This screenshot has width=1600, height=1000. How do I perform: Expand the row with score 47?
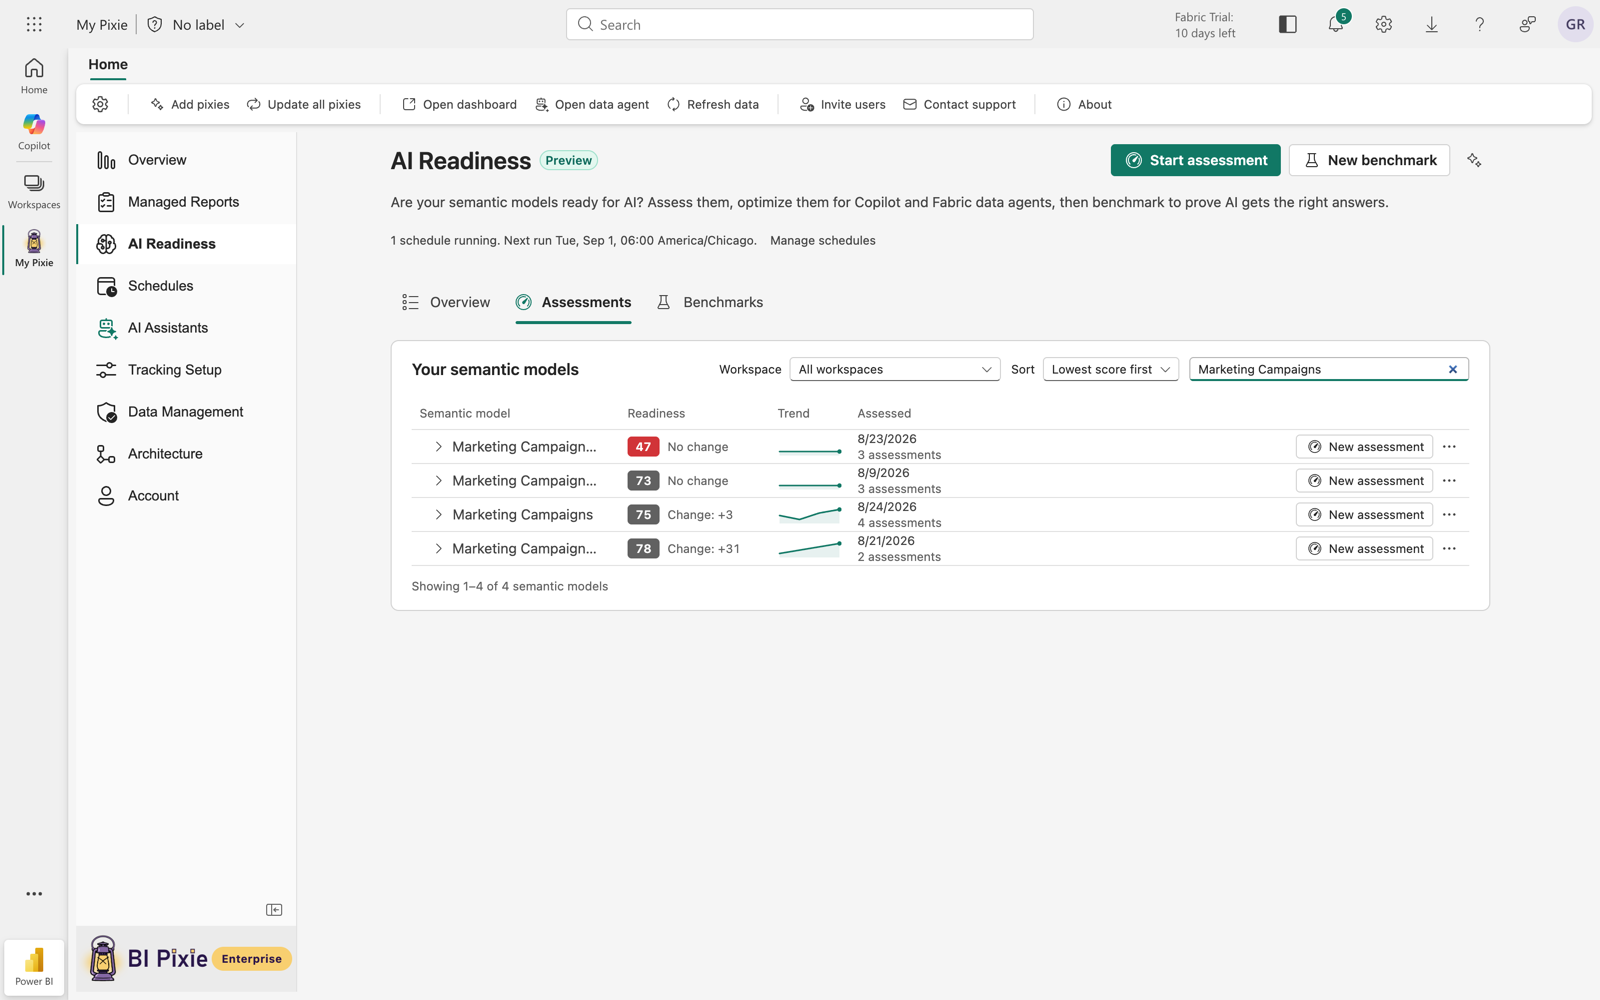[438, 447]
